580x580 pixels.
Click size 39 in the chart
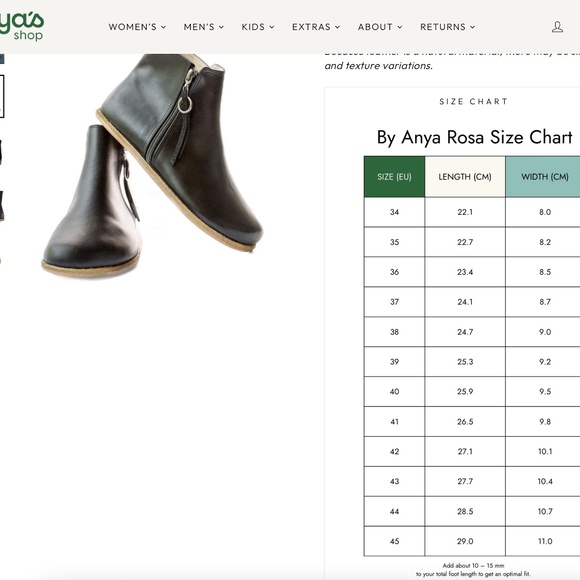[394, 362]
